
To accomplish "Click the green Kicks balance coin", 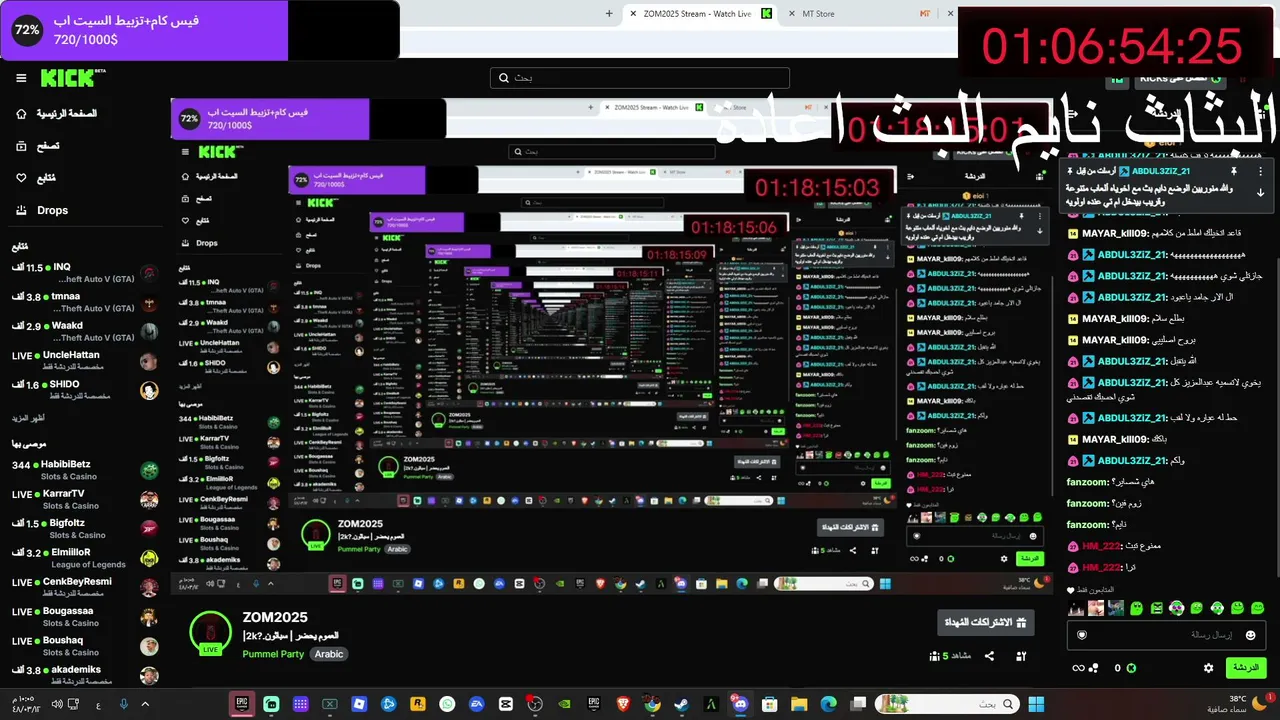I will (x=1131, y=668).
